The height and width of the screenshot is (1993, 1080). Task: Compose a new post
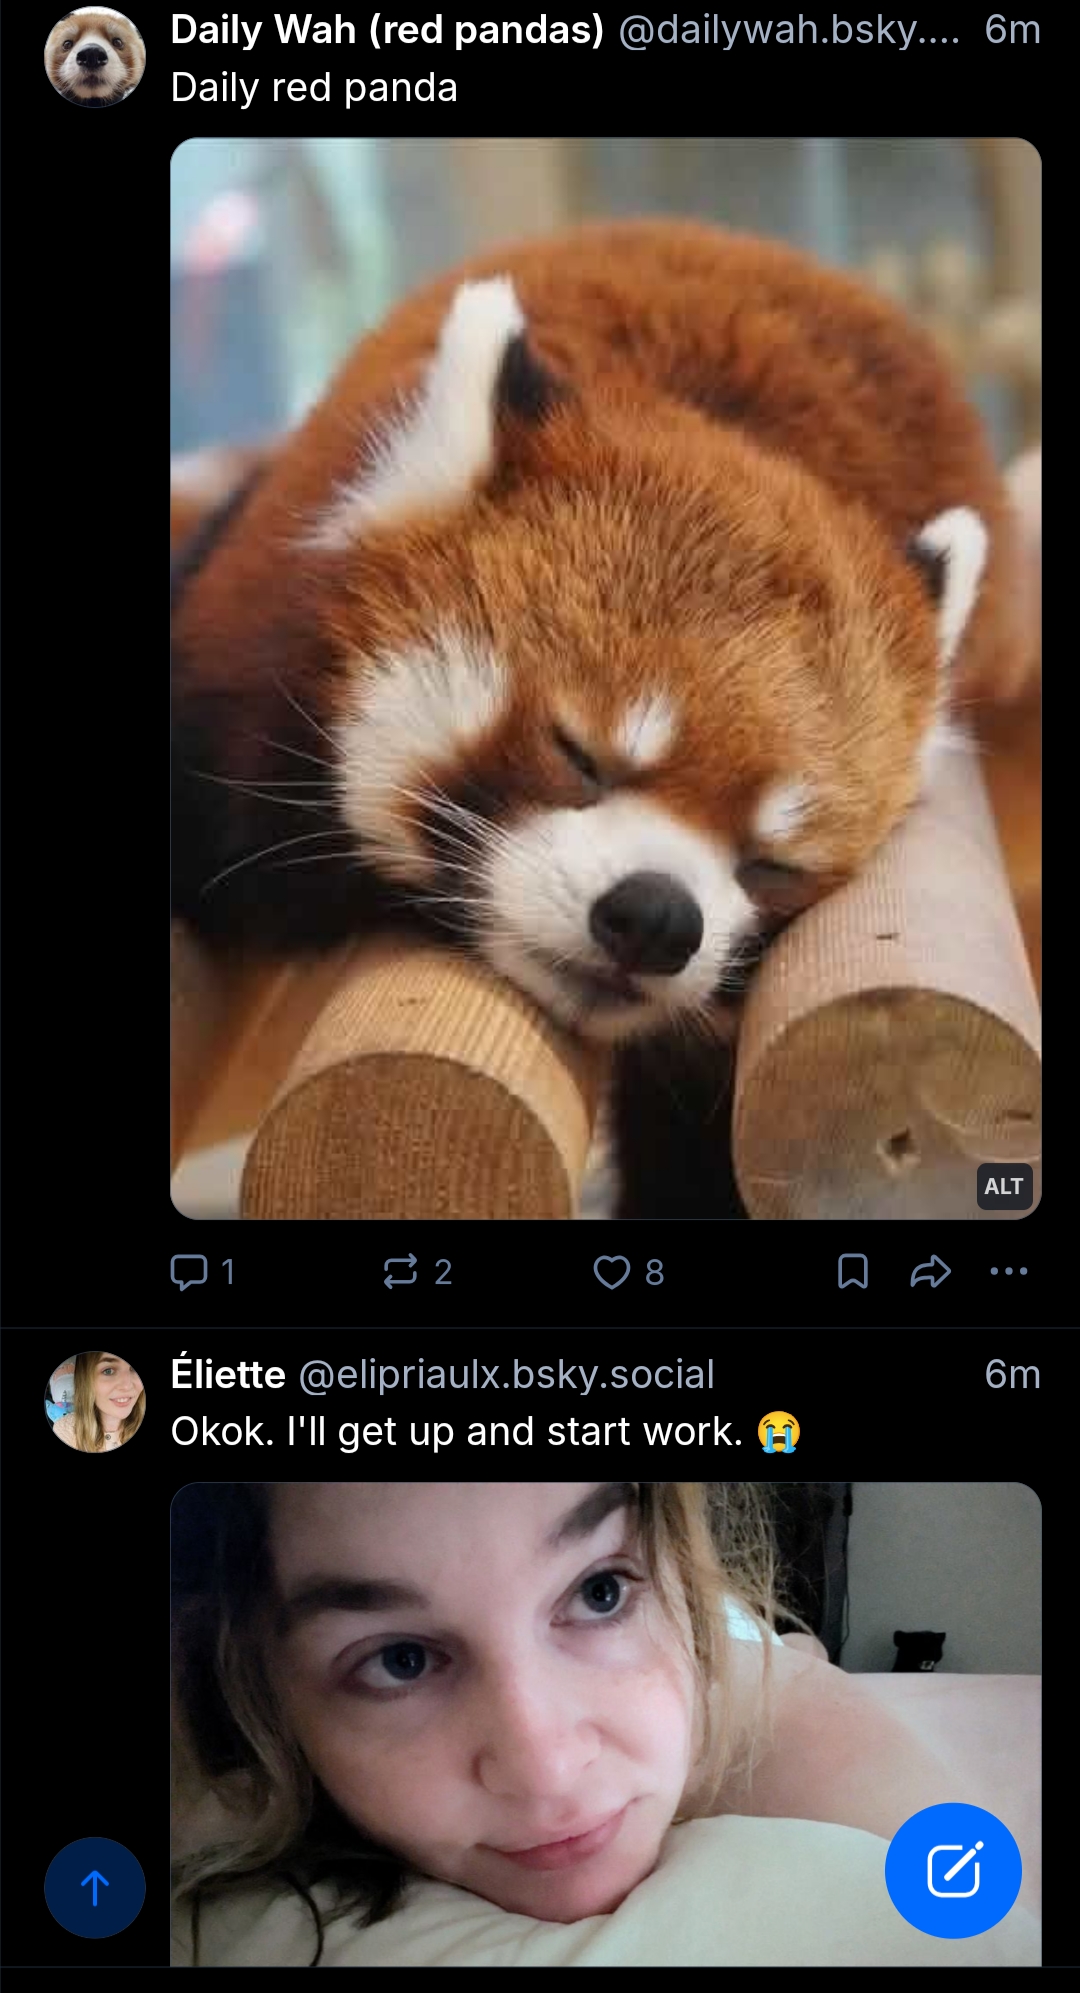click(953, 1870)
